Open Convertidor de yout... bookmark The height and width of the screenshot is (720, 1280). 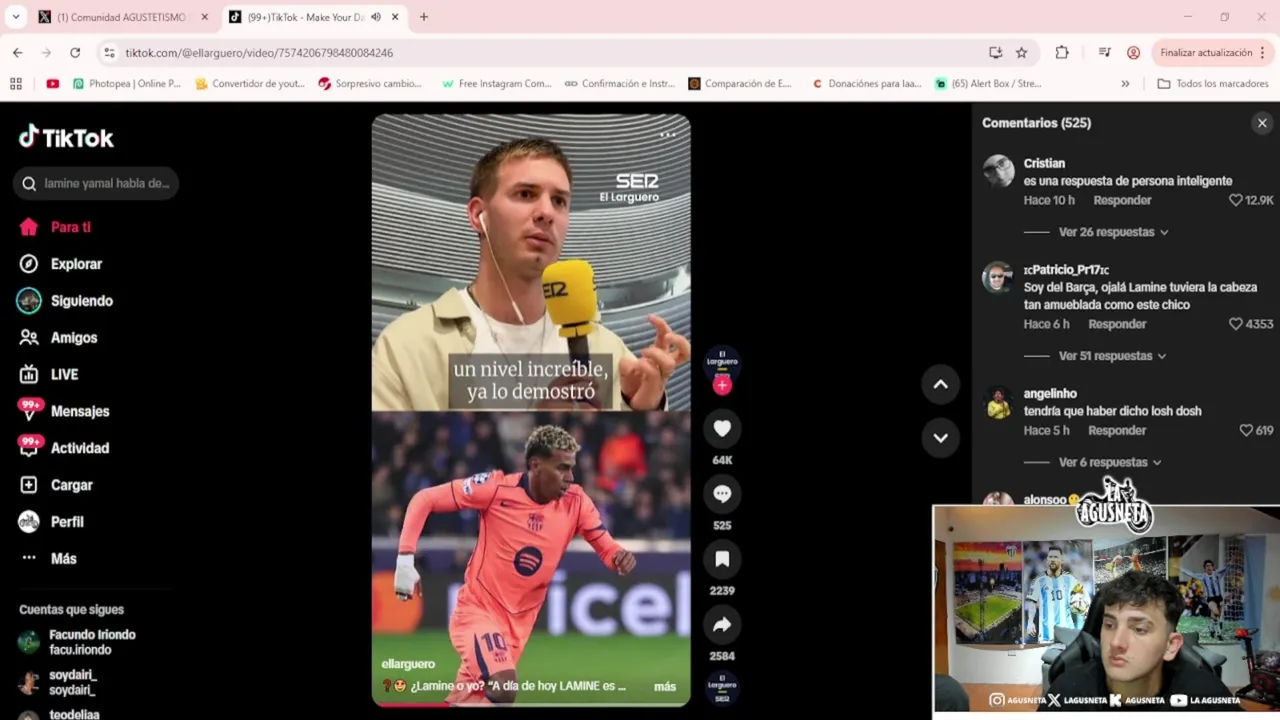[250, 84]
